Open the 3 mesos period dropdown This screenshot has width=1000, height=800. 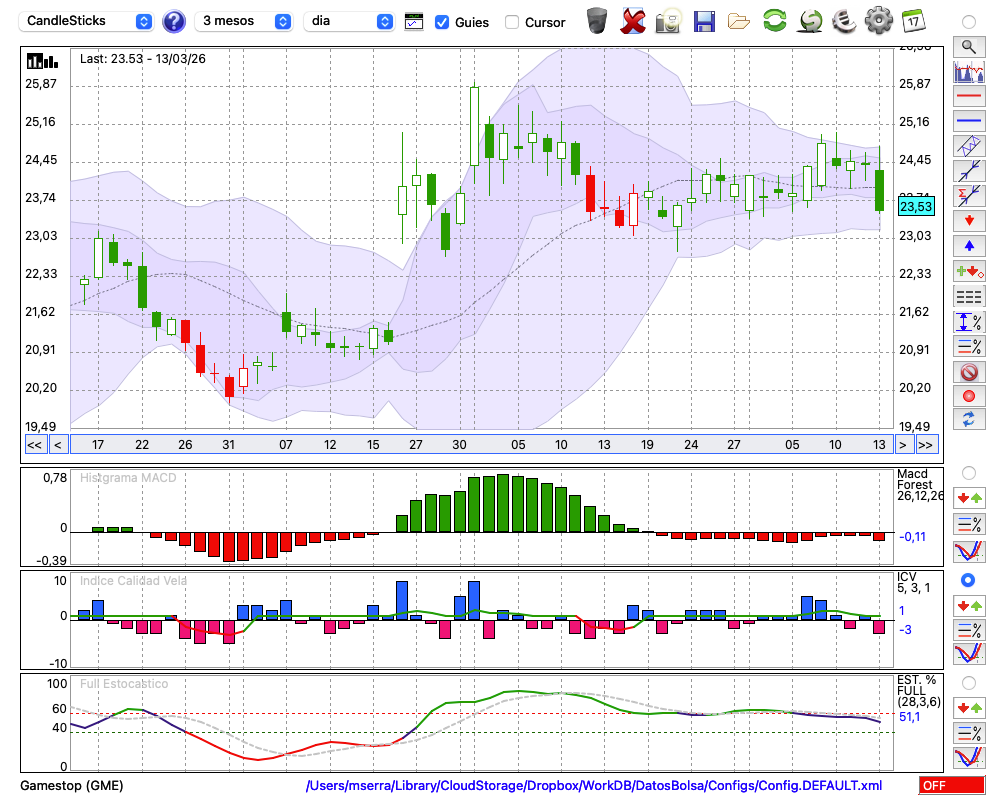(246, 21)
